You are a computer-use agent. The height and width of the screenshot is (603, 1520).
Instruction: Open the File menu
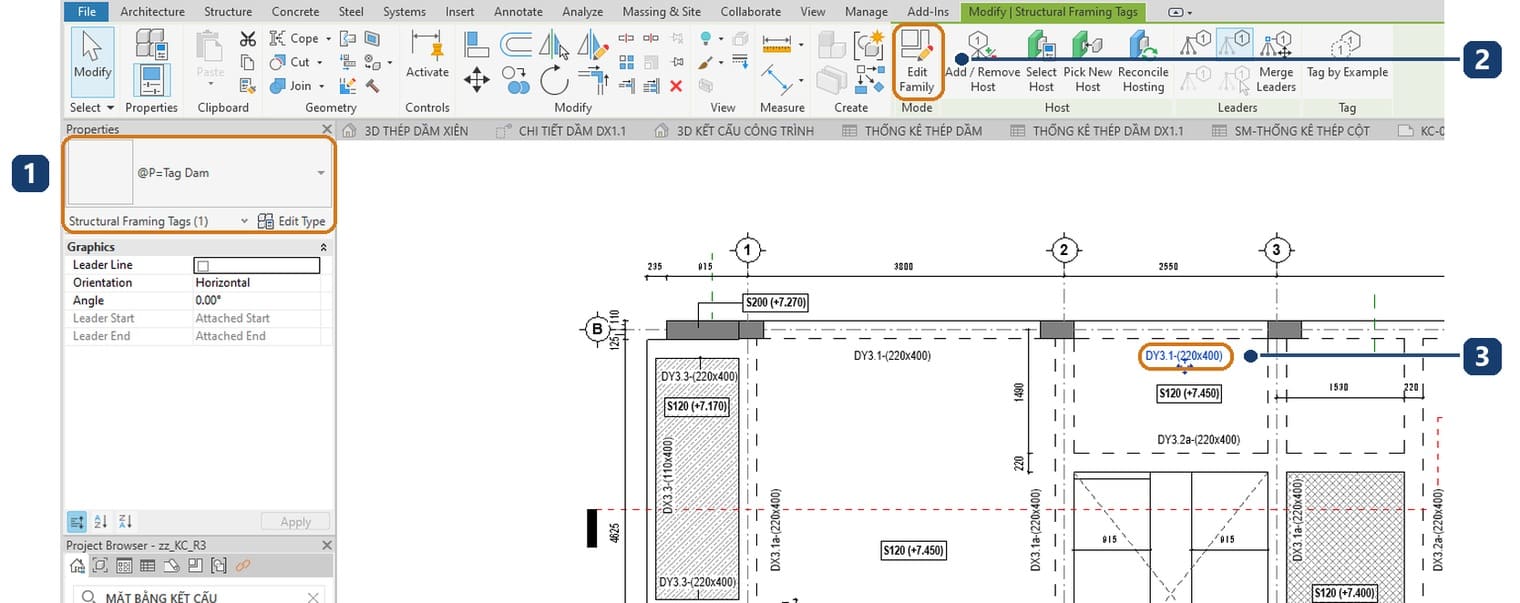pos(87,12)
